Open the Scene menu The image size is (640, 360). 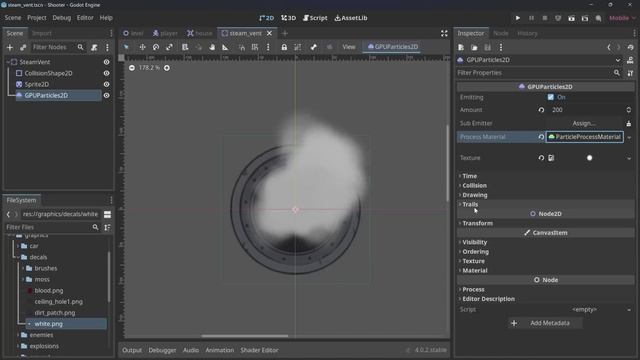[13, 18]
